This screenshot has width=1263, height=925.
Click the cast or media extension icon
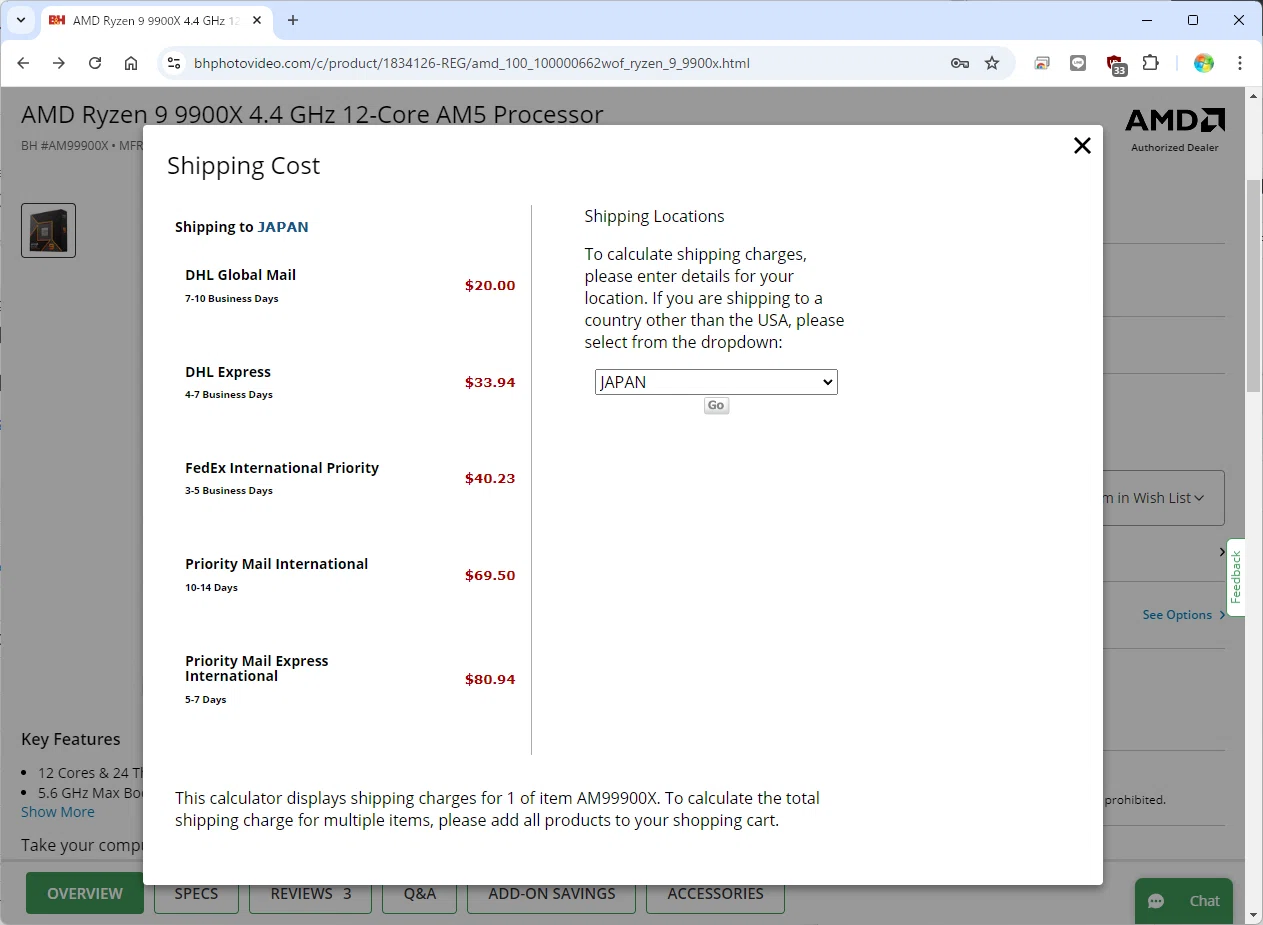1042,63
